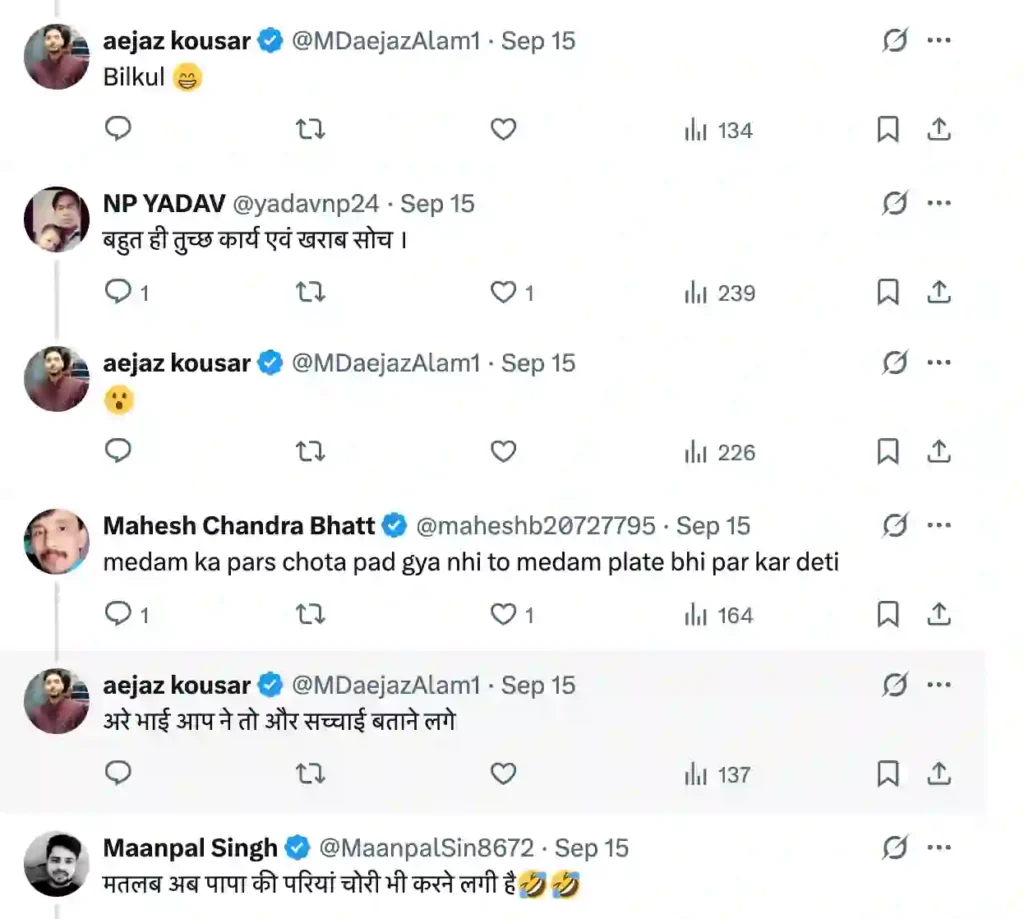Open the Mahesh Chandra Bhatt profile name link

(x=239, y=525)
